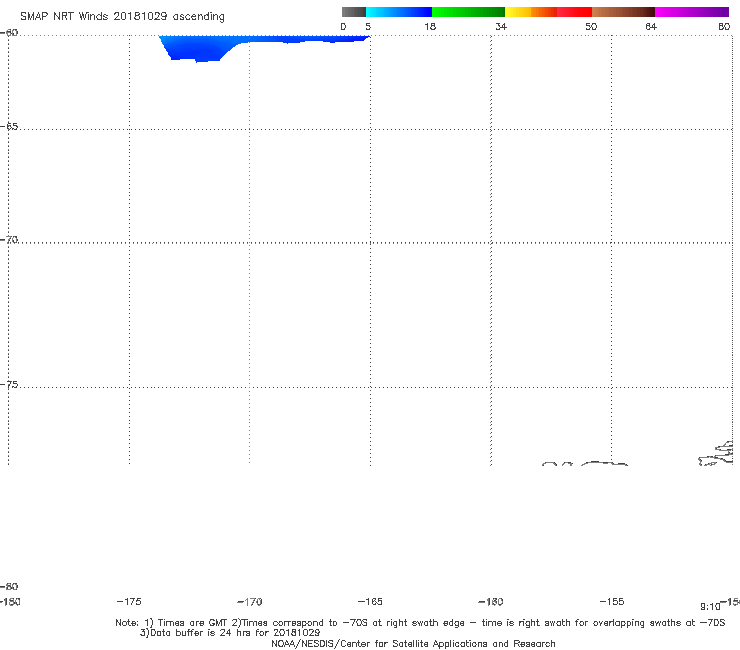Choose the magenta-purple colorbar segment
This screenshot has width=740, height=650.
(691, 12)
